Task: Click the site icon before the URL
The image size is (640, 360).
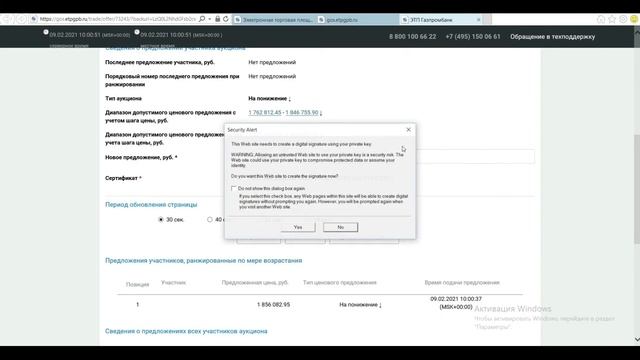Action: click(x=34, y=19)
